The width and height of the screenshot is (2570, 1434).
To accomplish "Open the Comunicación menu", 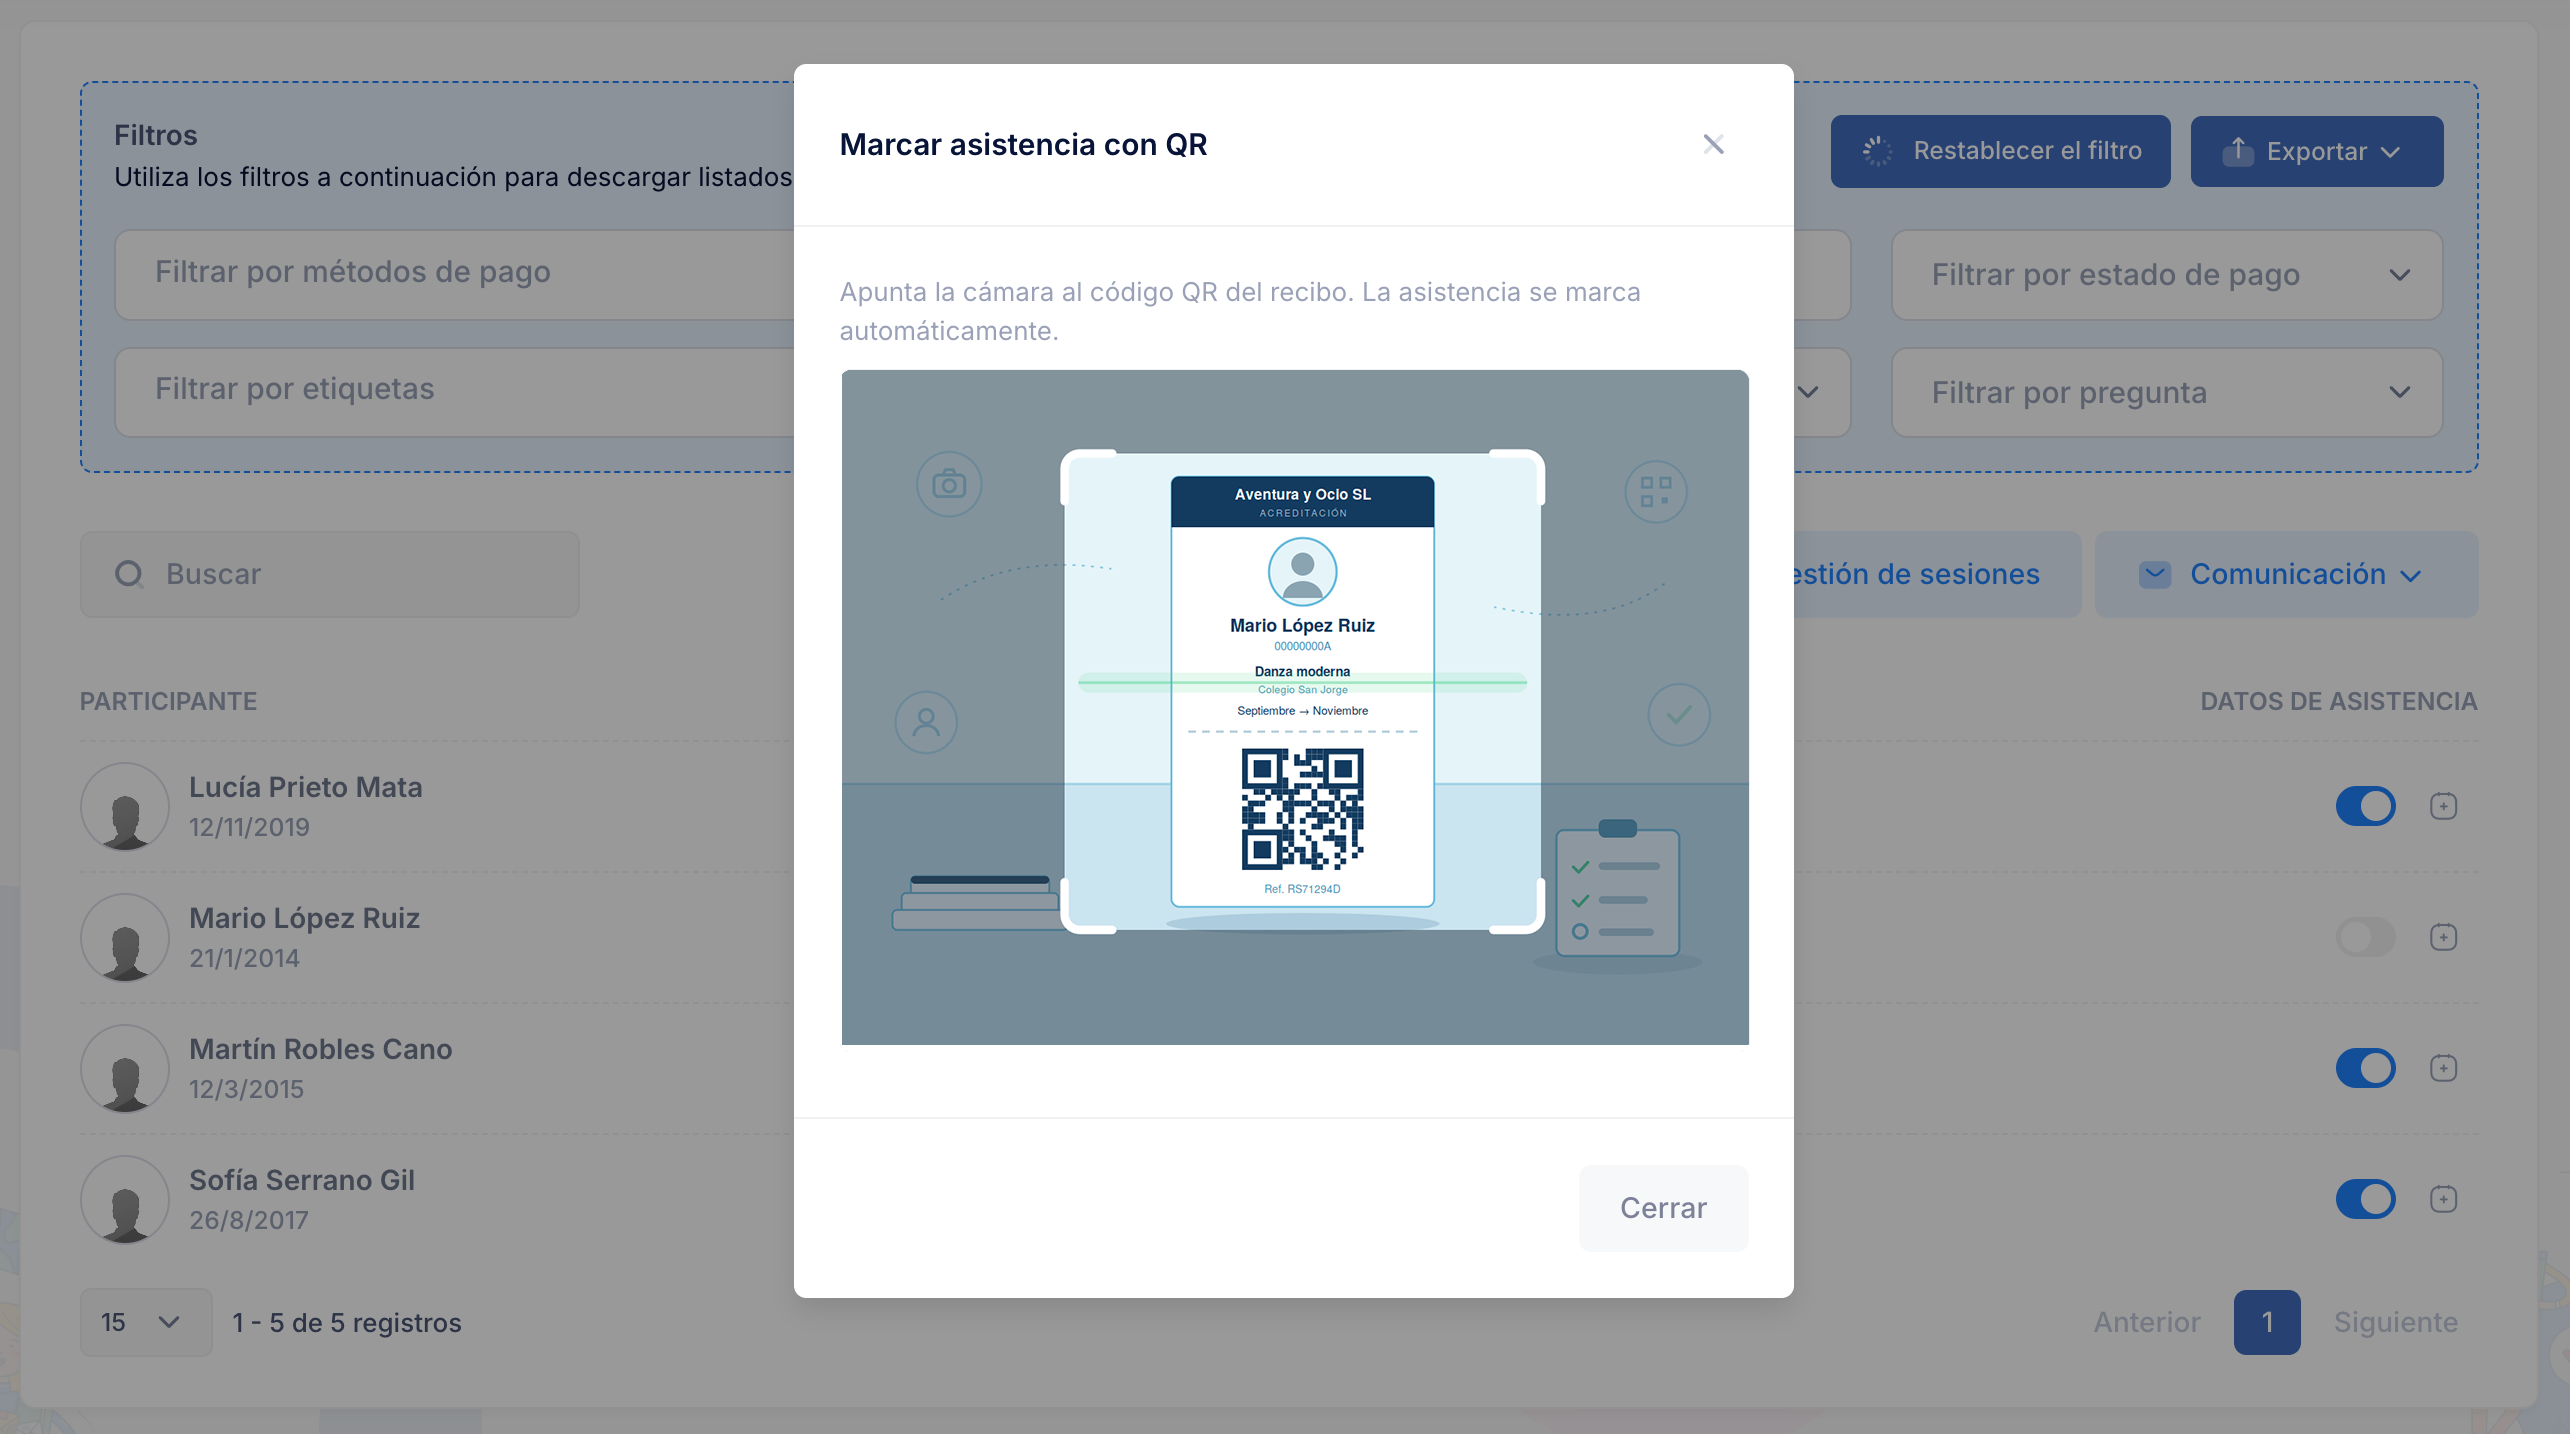I will coord(2286,574).
